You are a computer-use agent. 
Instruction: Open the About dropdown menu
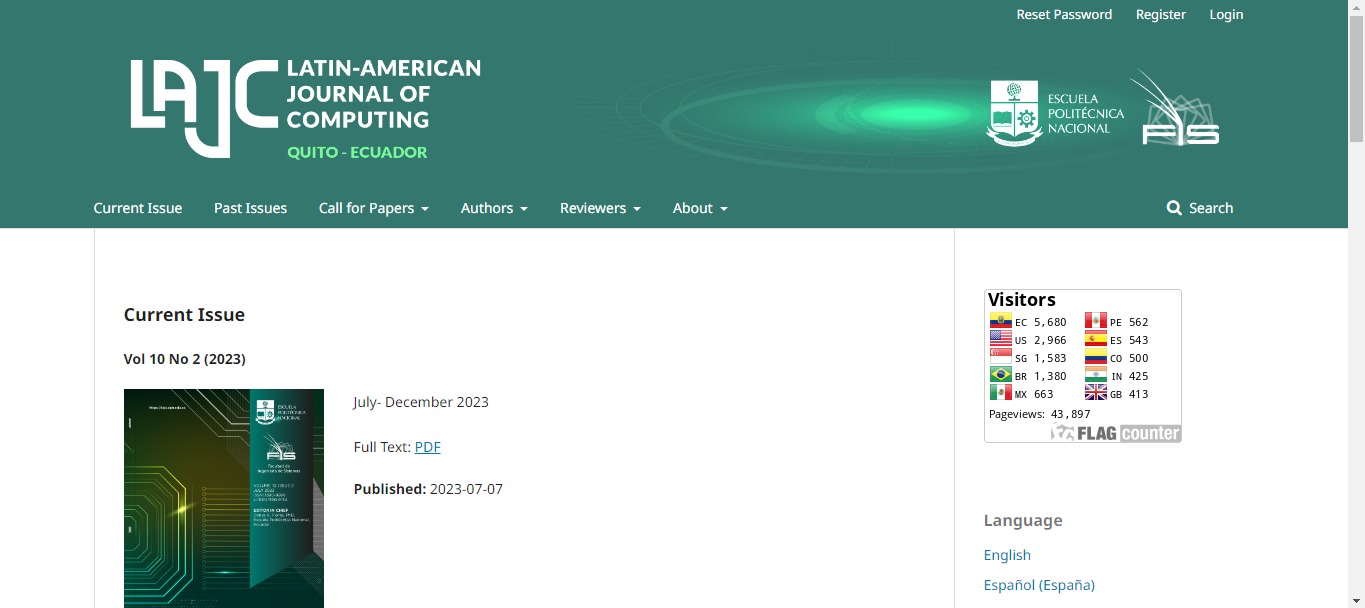[x=700, y=208]
